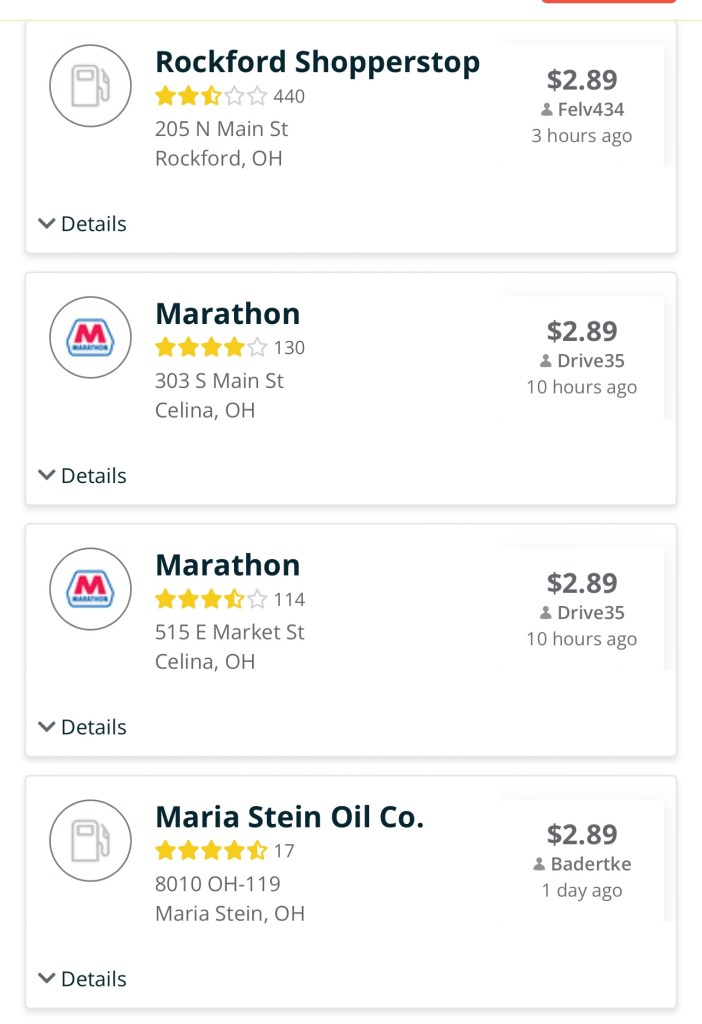The height and width of the screenshot is (1024, 702).
Task: Open the Marathon title at 303 S Main St
Action: pyautogui.click(x=228, y=314)
